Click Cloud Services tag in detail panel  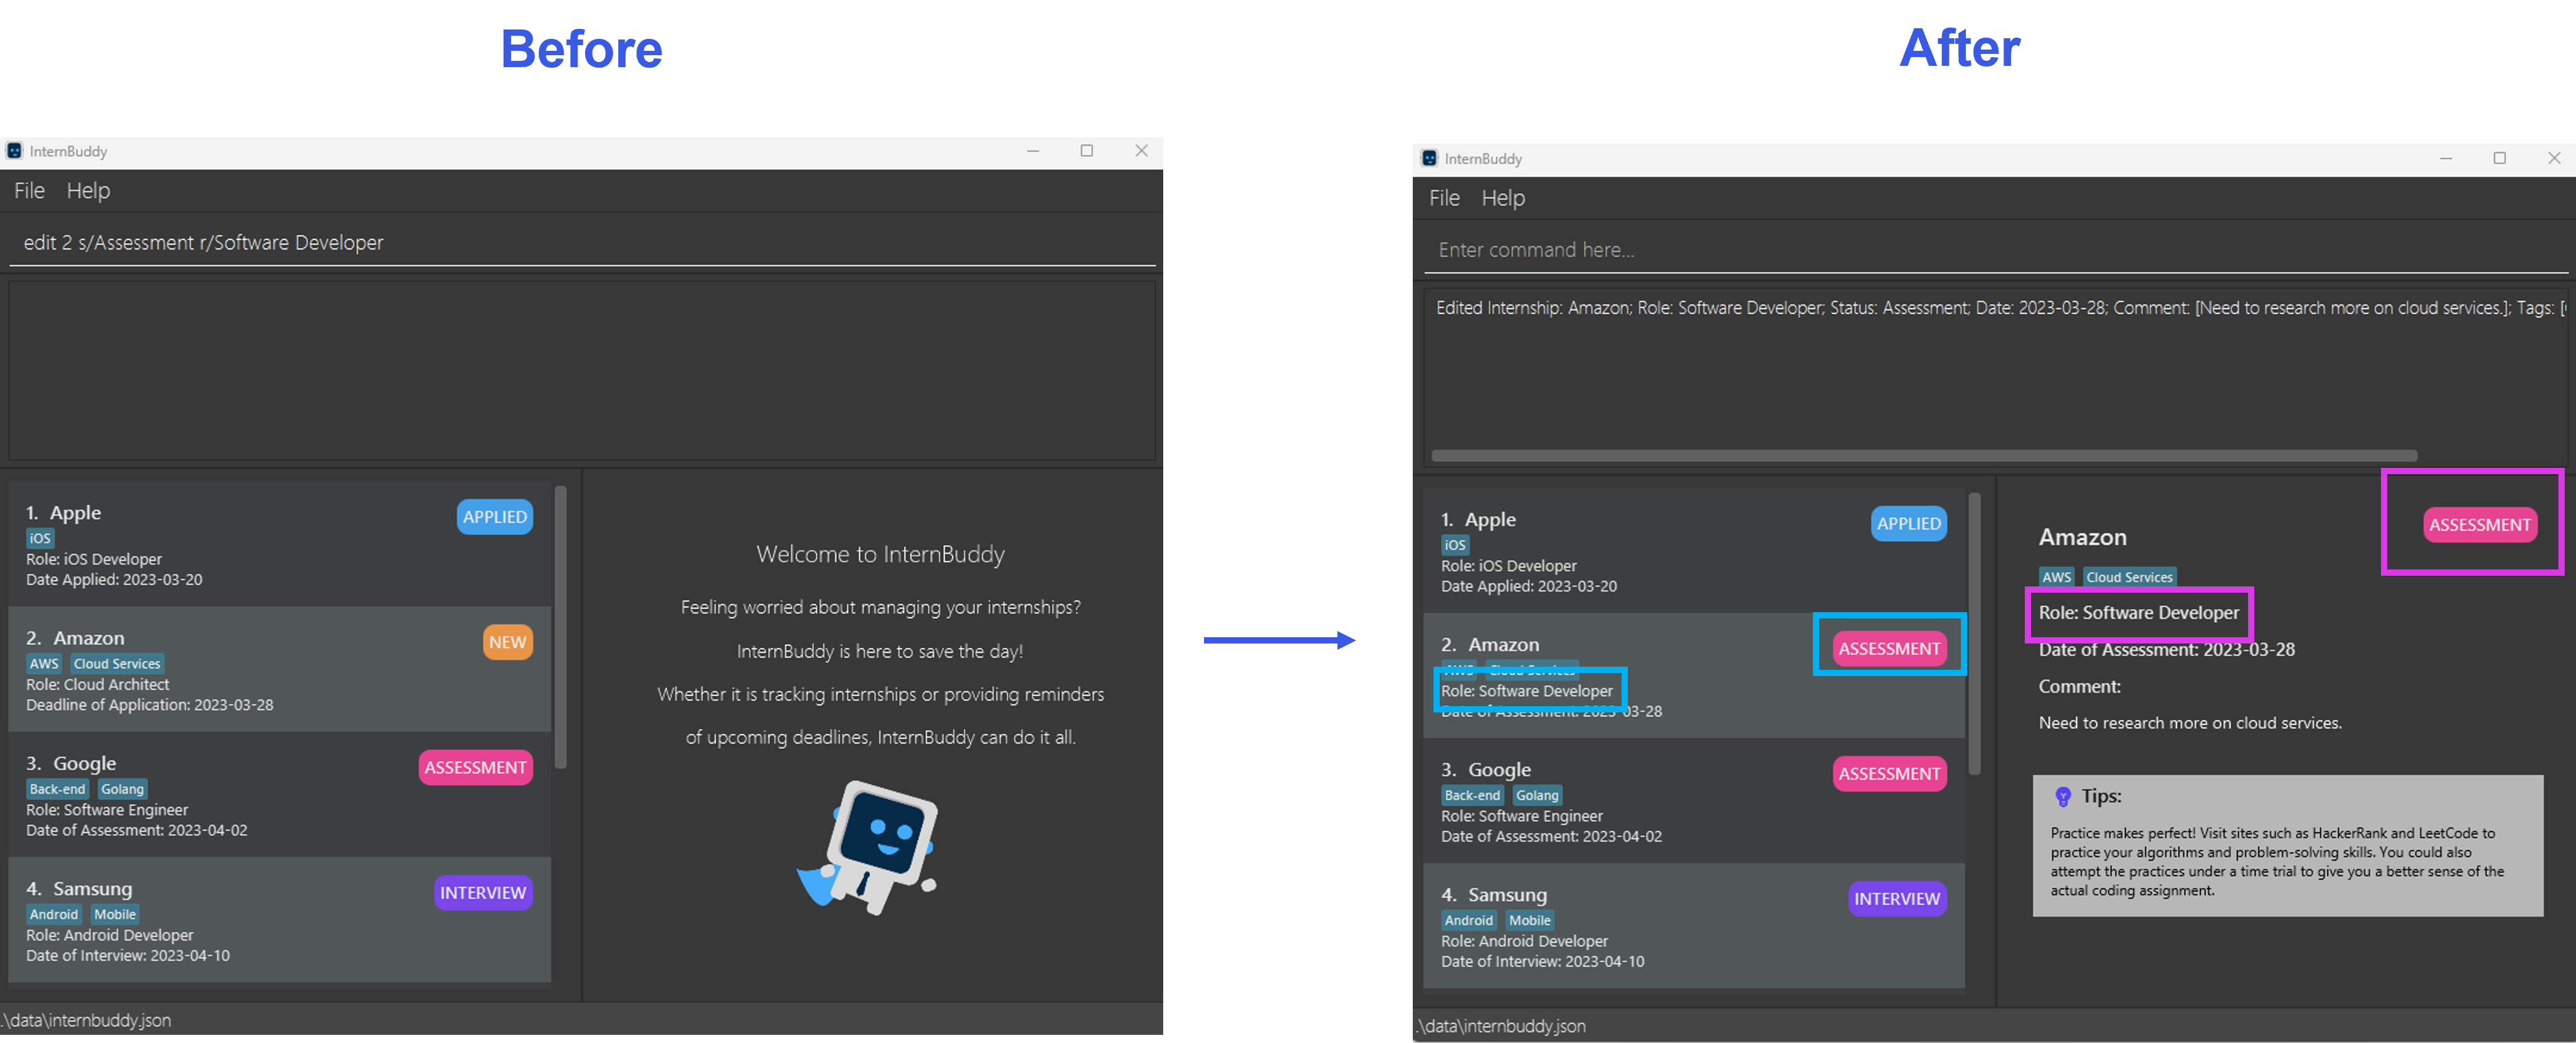(x=2129, y=577)
